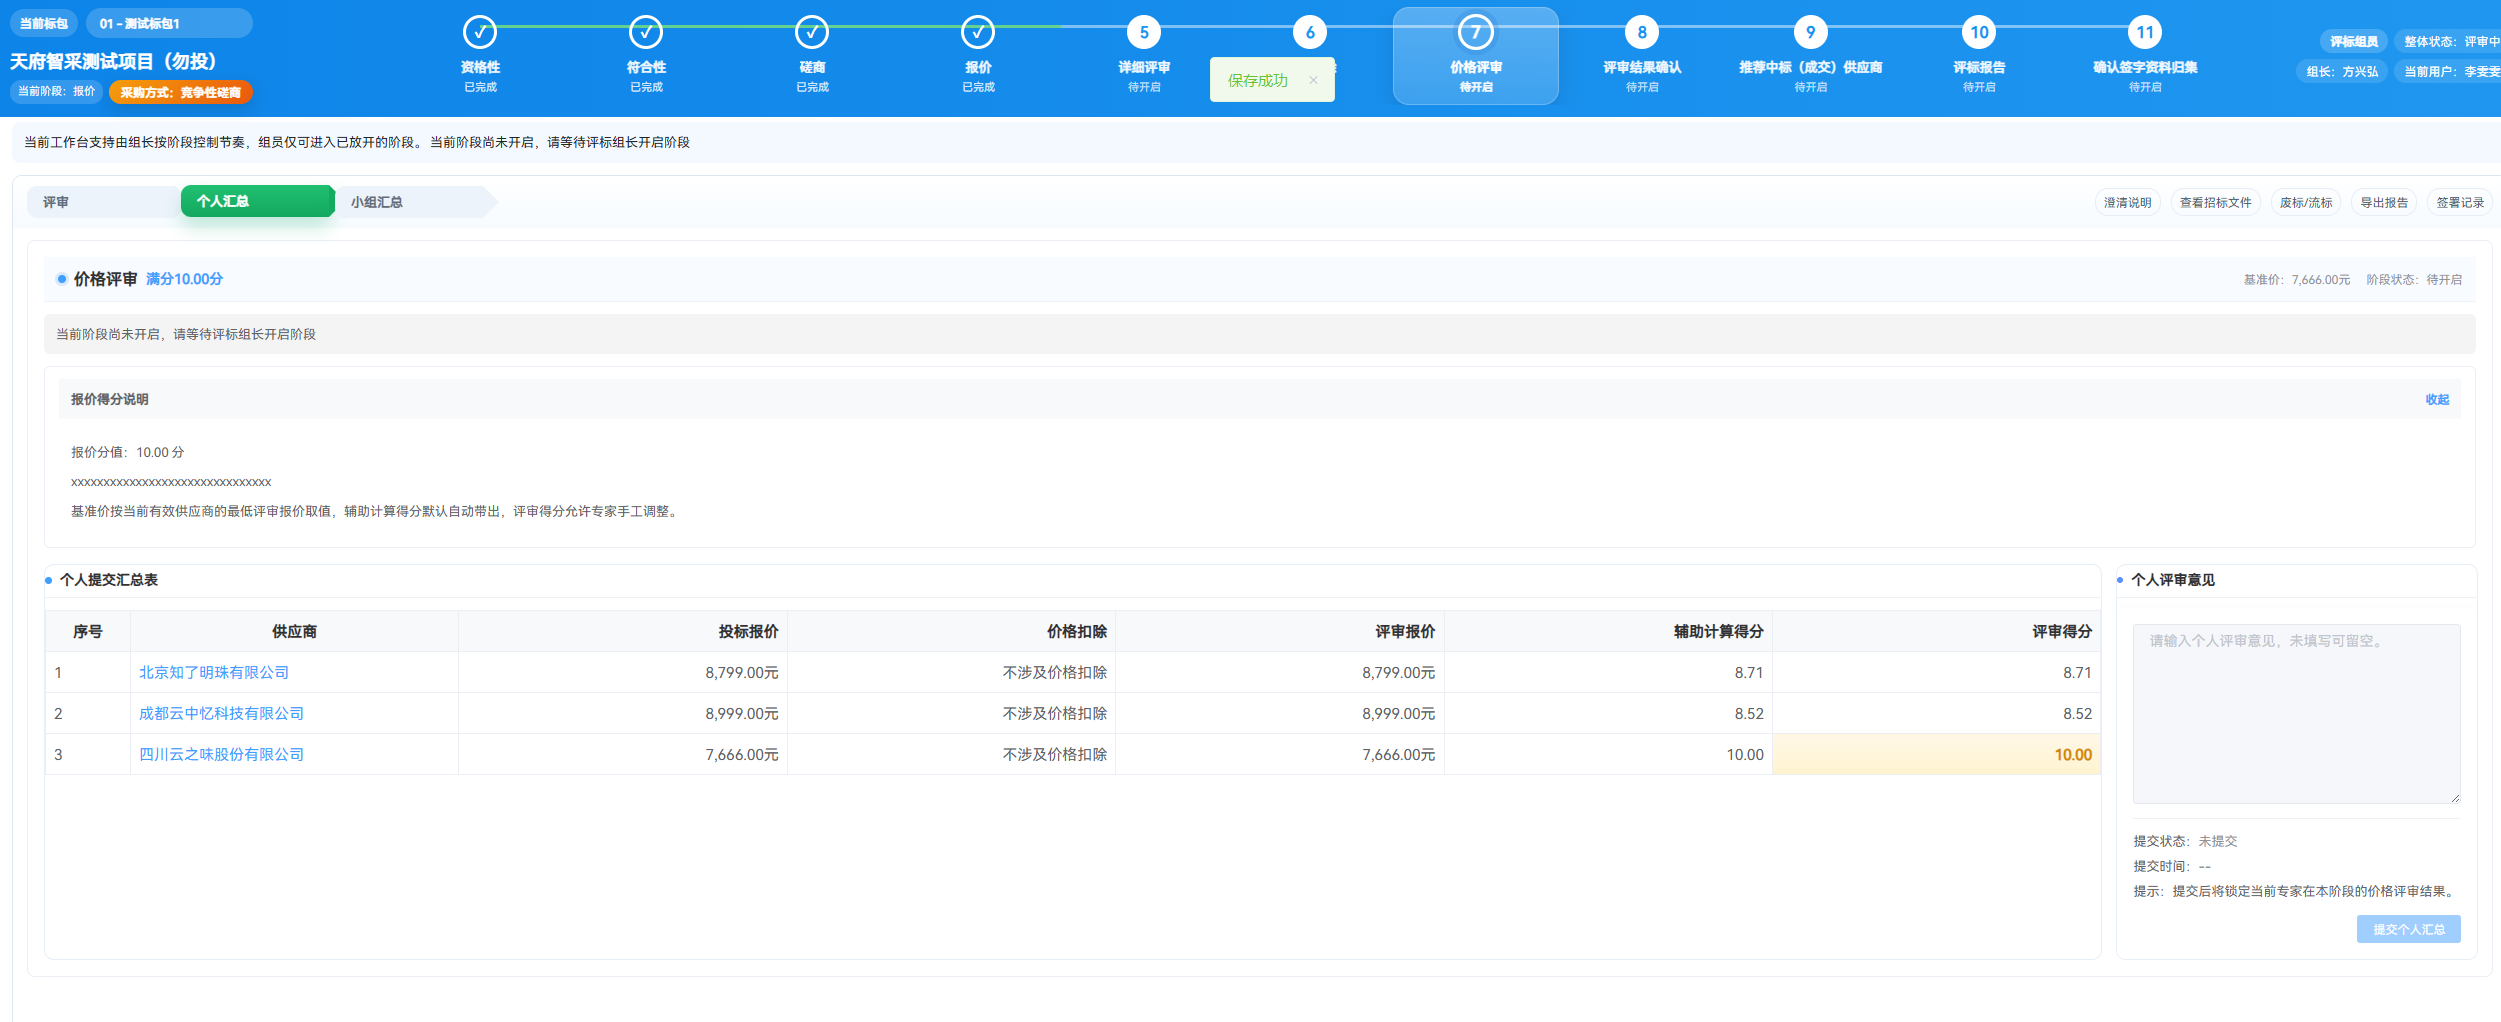
Task: Switch to the 评审 tab
Action: (103, 202)
